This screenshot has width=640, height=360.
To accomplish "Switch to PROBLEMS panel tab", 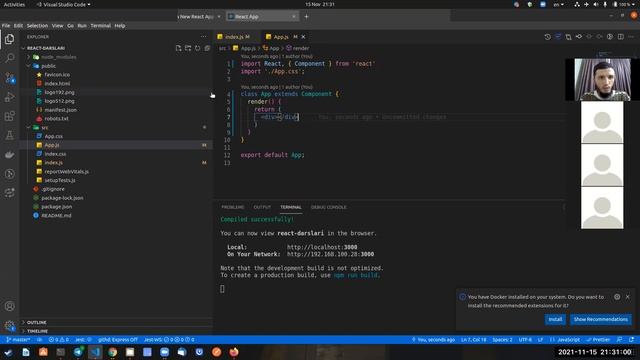I will click(232, 207).
